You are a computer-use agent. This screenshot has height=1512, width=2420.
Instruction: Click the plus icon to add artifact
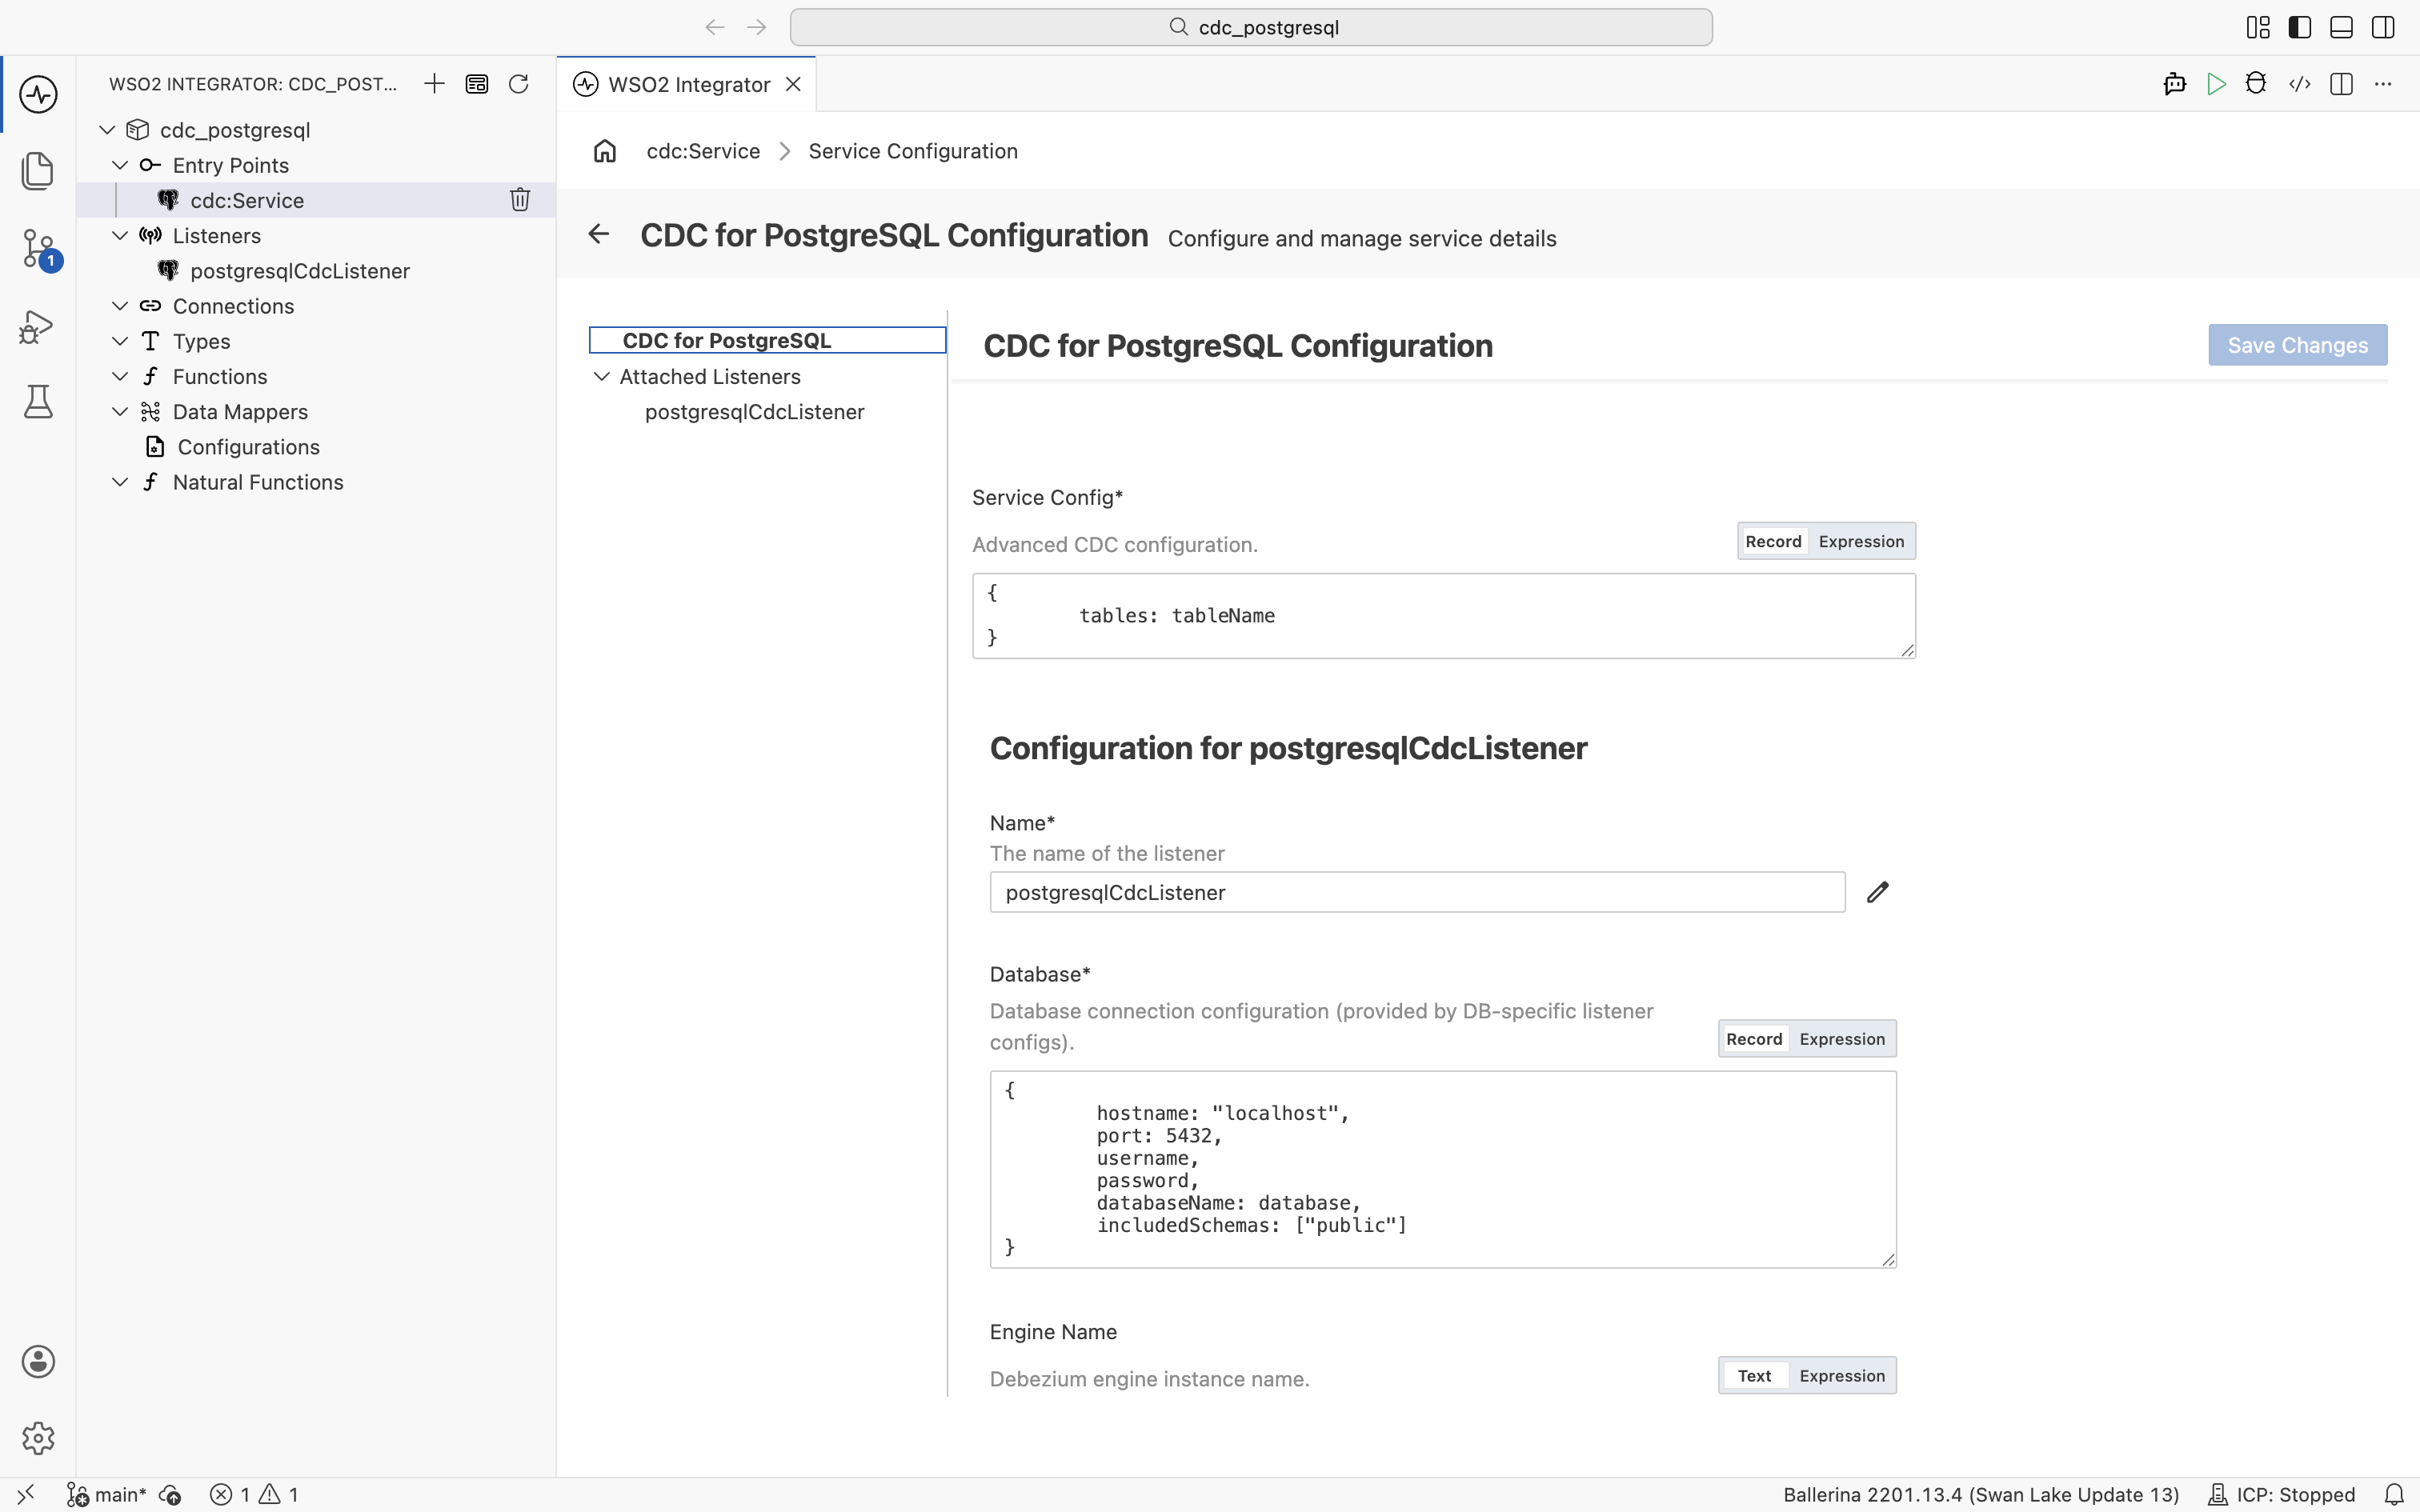[x=434, y=84]
